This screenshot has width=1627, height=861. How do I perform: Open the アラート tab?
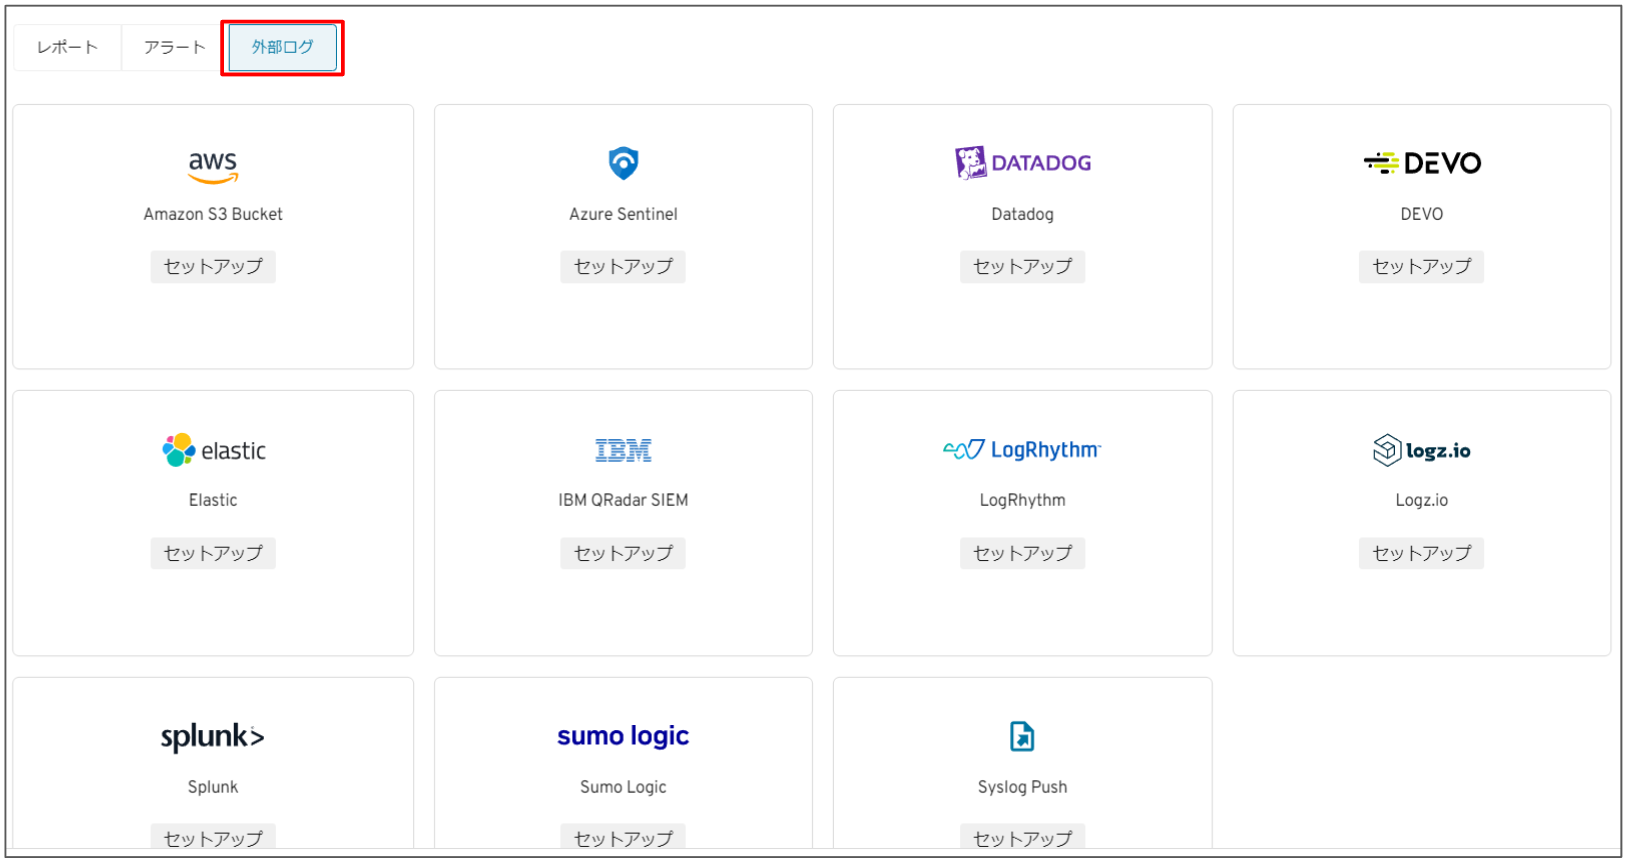174,47
